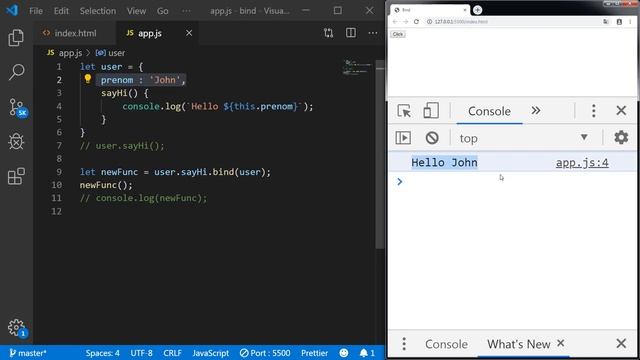Click the browser address bar
The image size is (640, 360).
[x=512, y=22]
